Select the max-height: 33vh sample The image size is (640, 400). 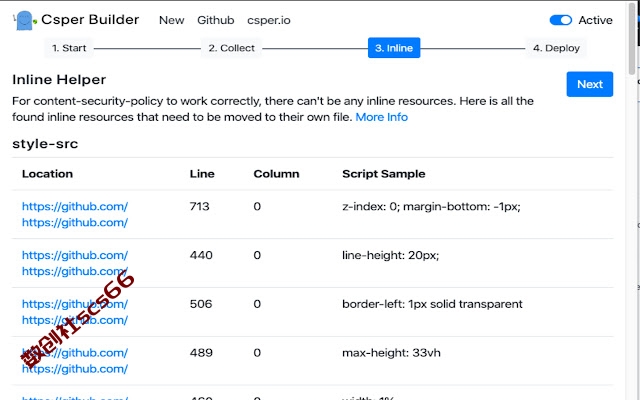(391, 353)
